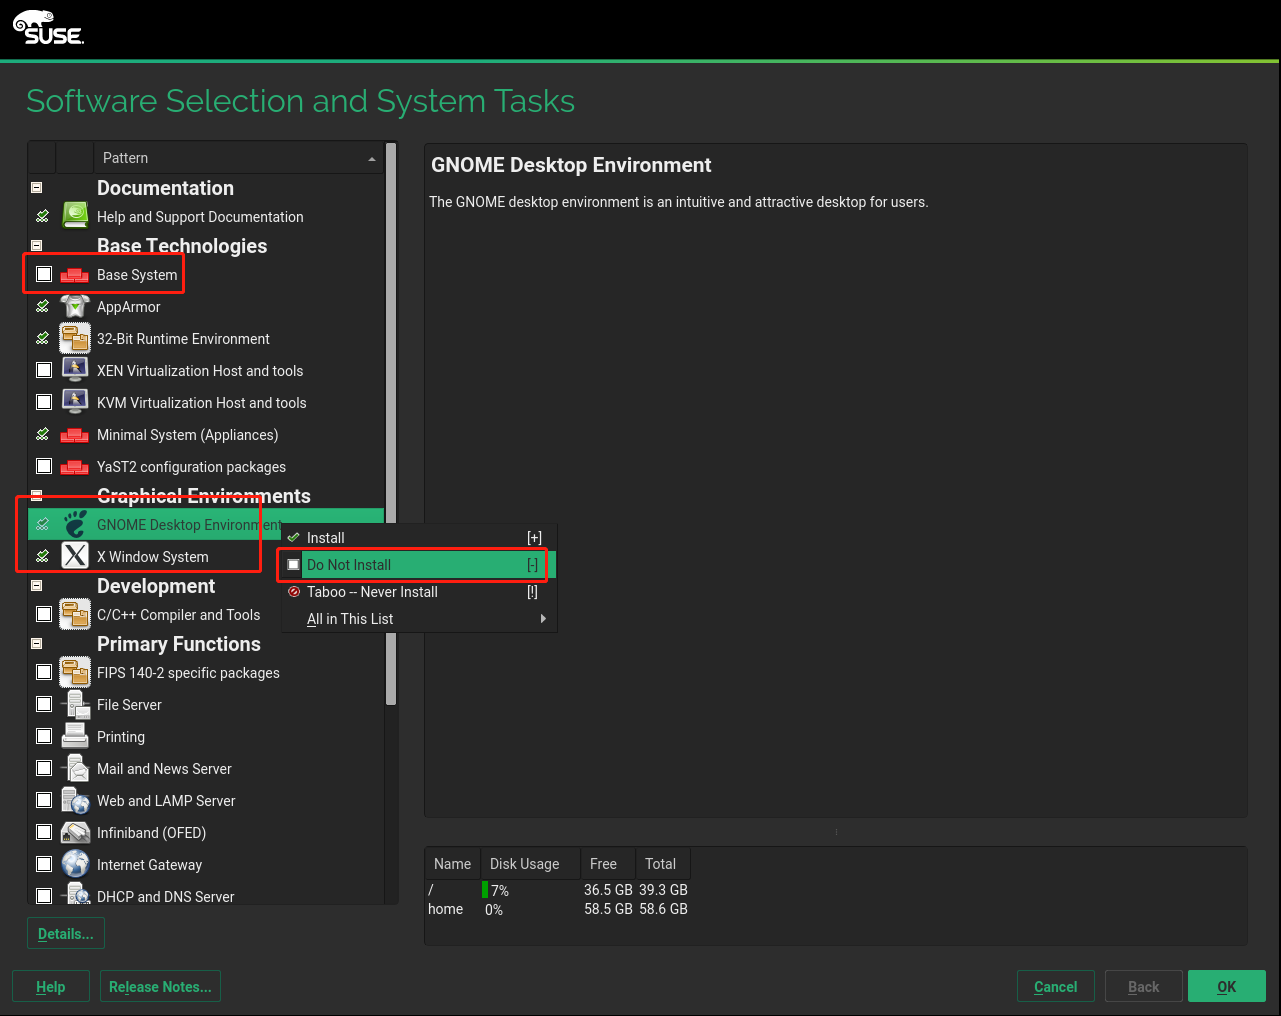Toggle the Base System checkbox

44,274
